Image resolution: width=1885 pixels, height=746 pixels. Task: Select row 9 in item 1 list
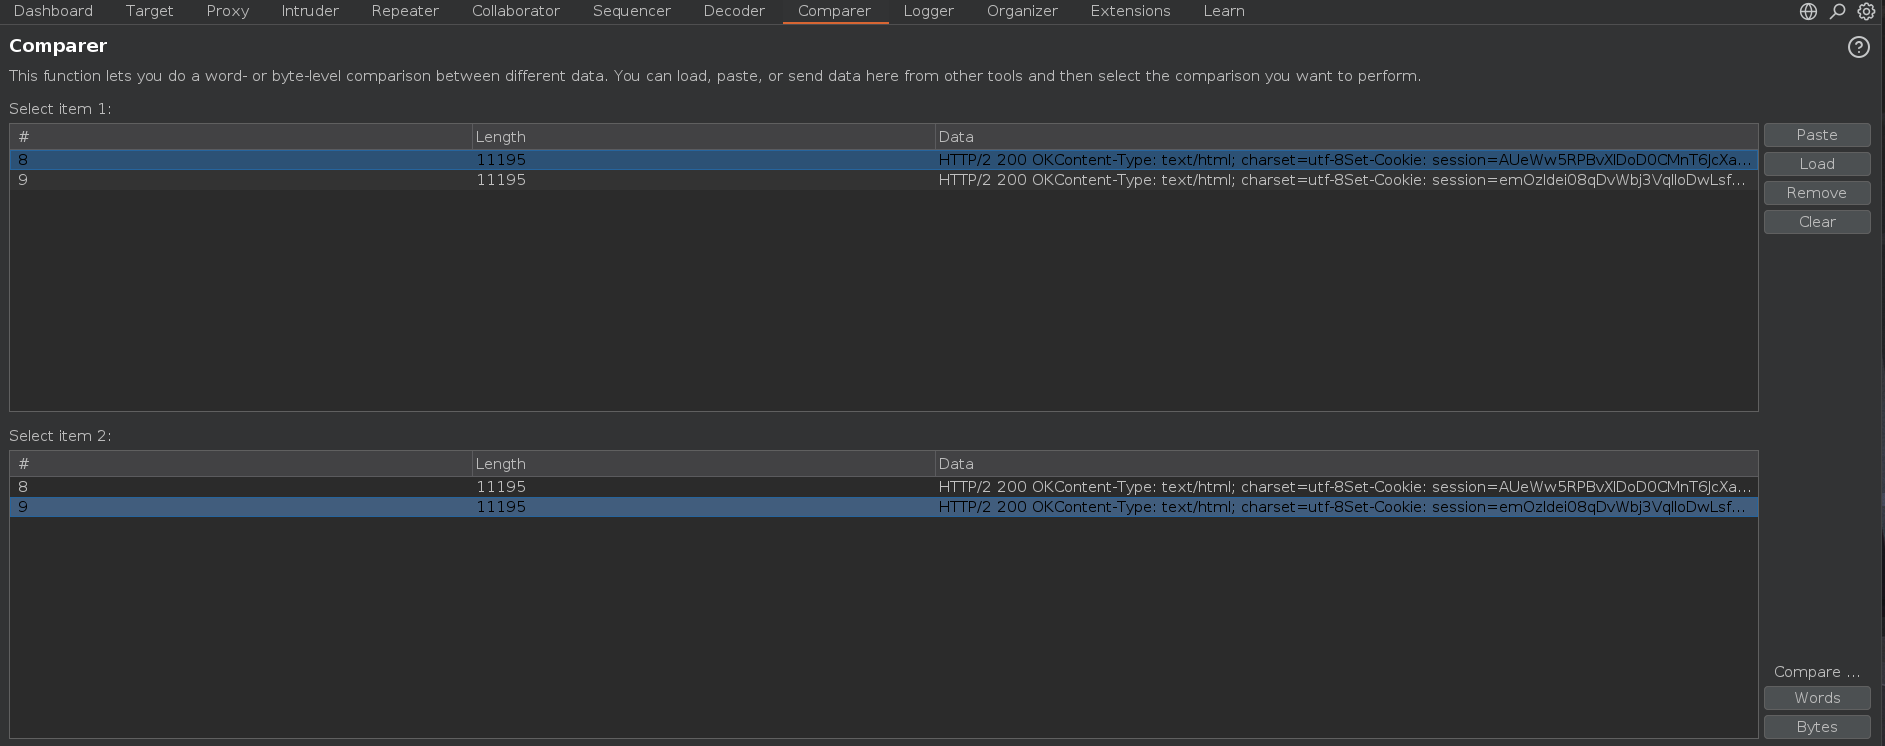coord(500,180)
